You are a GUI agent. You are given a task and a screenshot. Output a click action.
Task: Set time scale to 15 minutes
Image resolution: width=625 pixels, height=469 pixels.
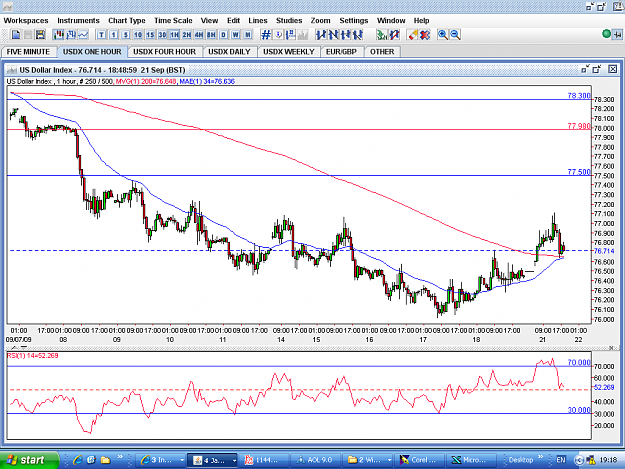[150, 35]
